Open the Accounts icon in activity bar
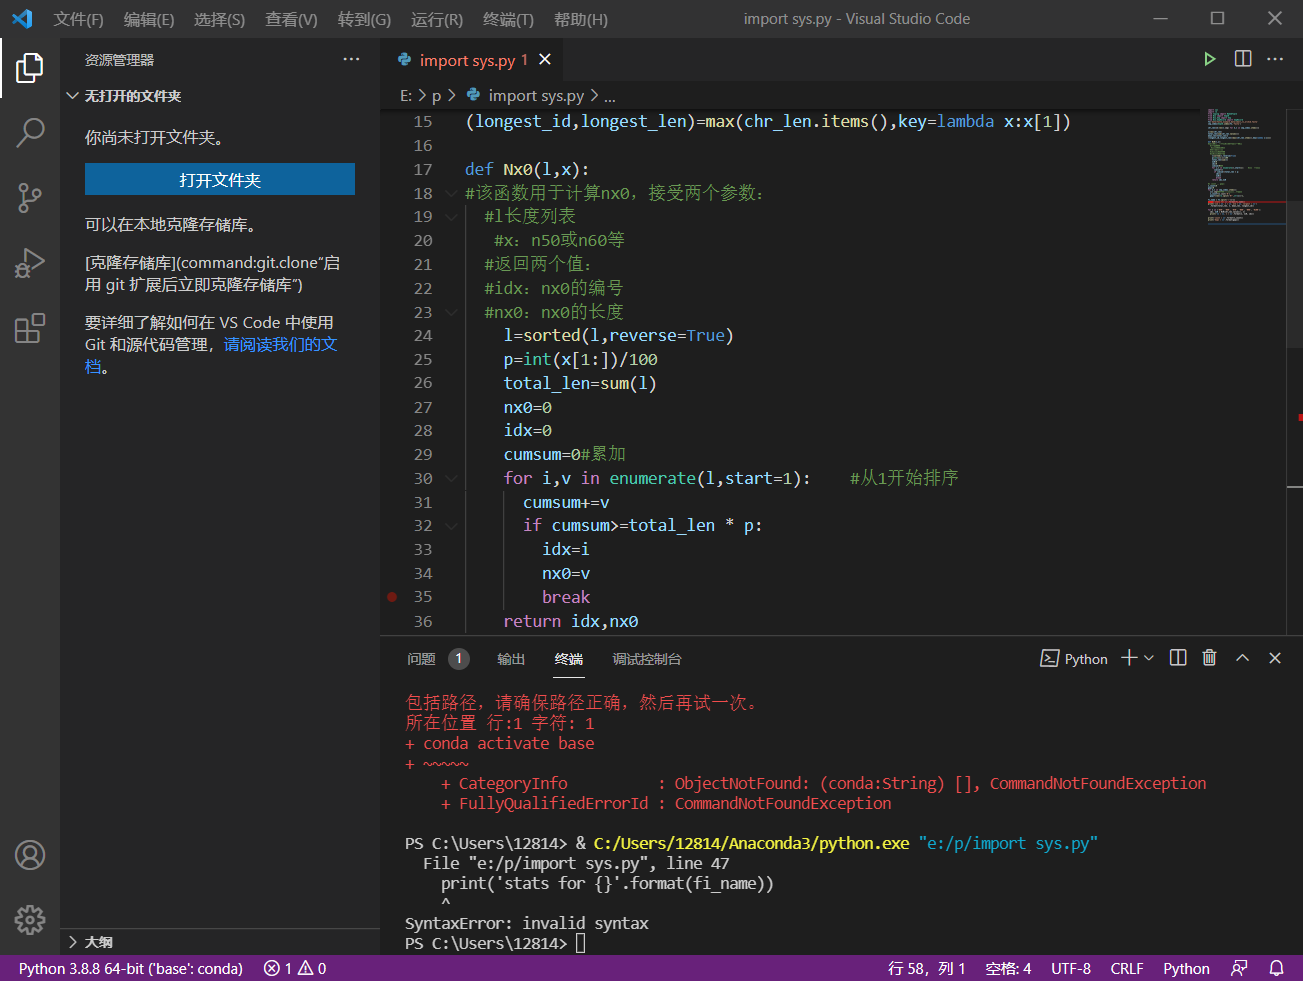The image size is (1303, 981). point(30,855)
